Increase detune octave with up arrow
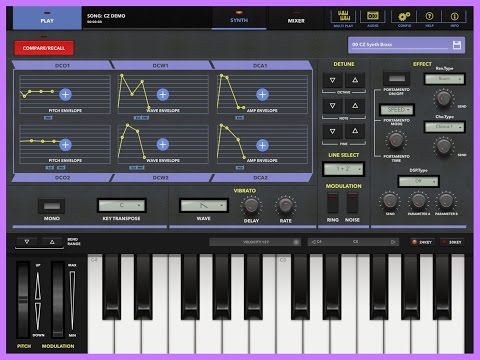480x360 pixels. point(355,80)
